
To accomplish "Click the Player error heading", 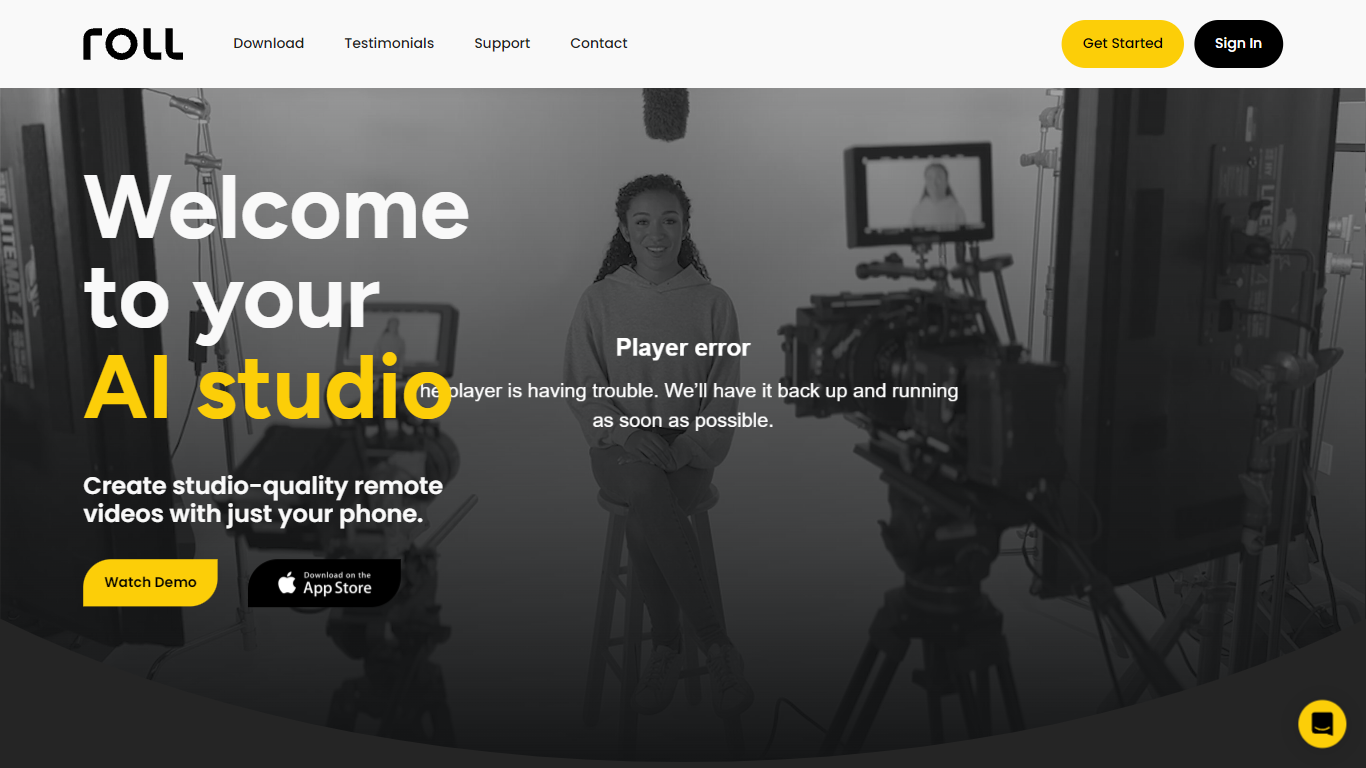I will point(683,347).
